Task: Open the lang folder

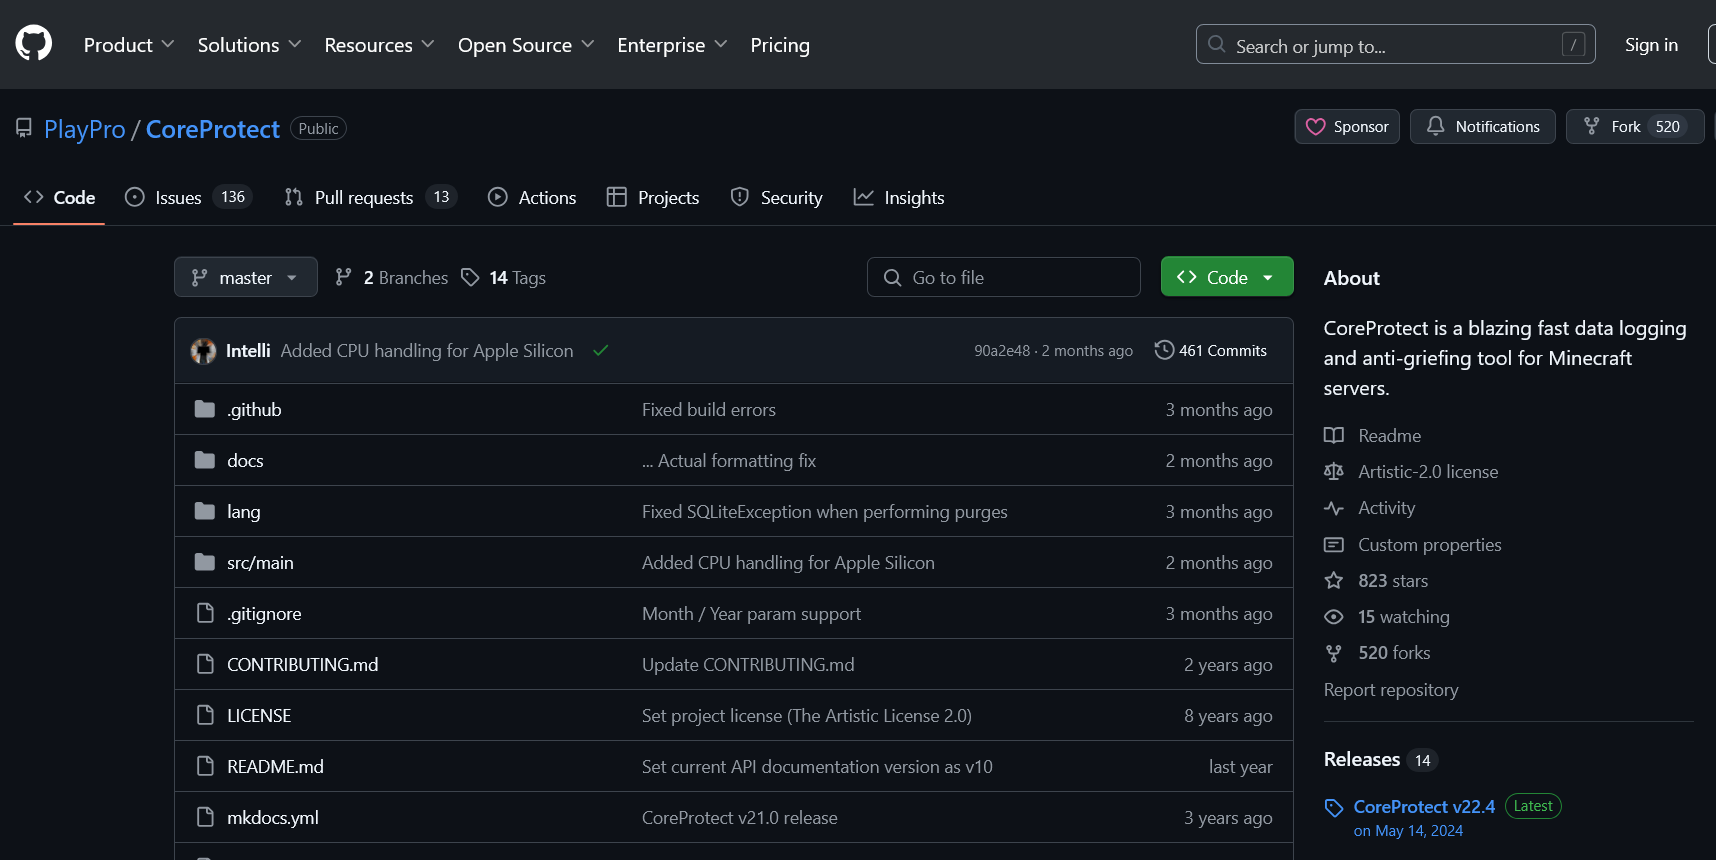Action: point(243,512)
